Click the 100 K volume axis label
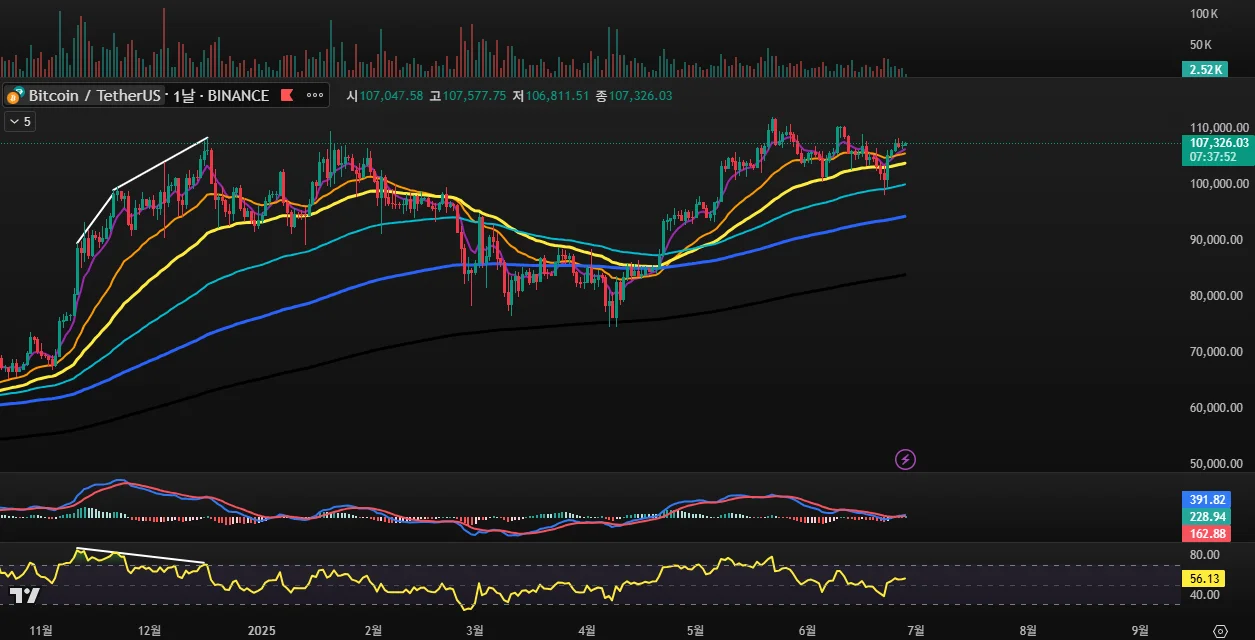Image resolution: width=1255 pixels, height=640 pixels. (x=1204, y=14)
